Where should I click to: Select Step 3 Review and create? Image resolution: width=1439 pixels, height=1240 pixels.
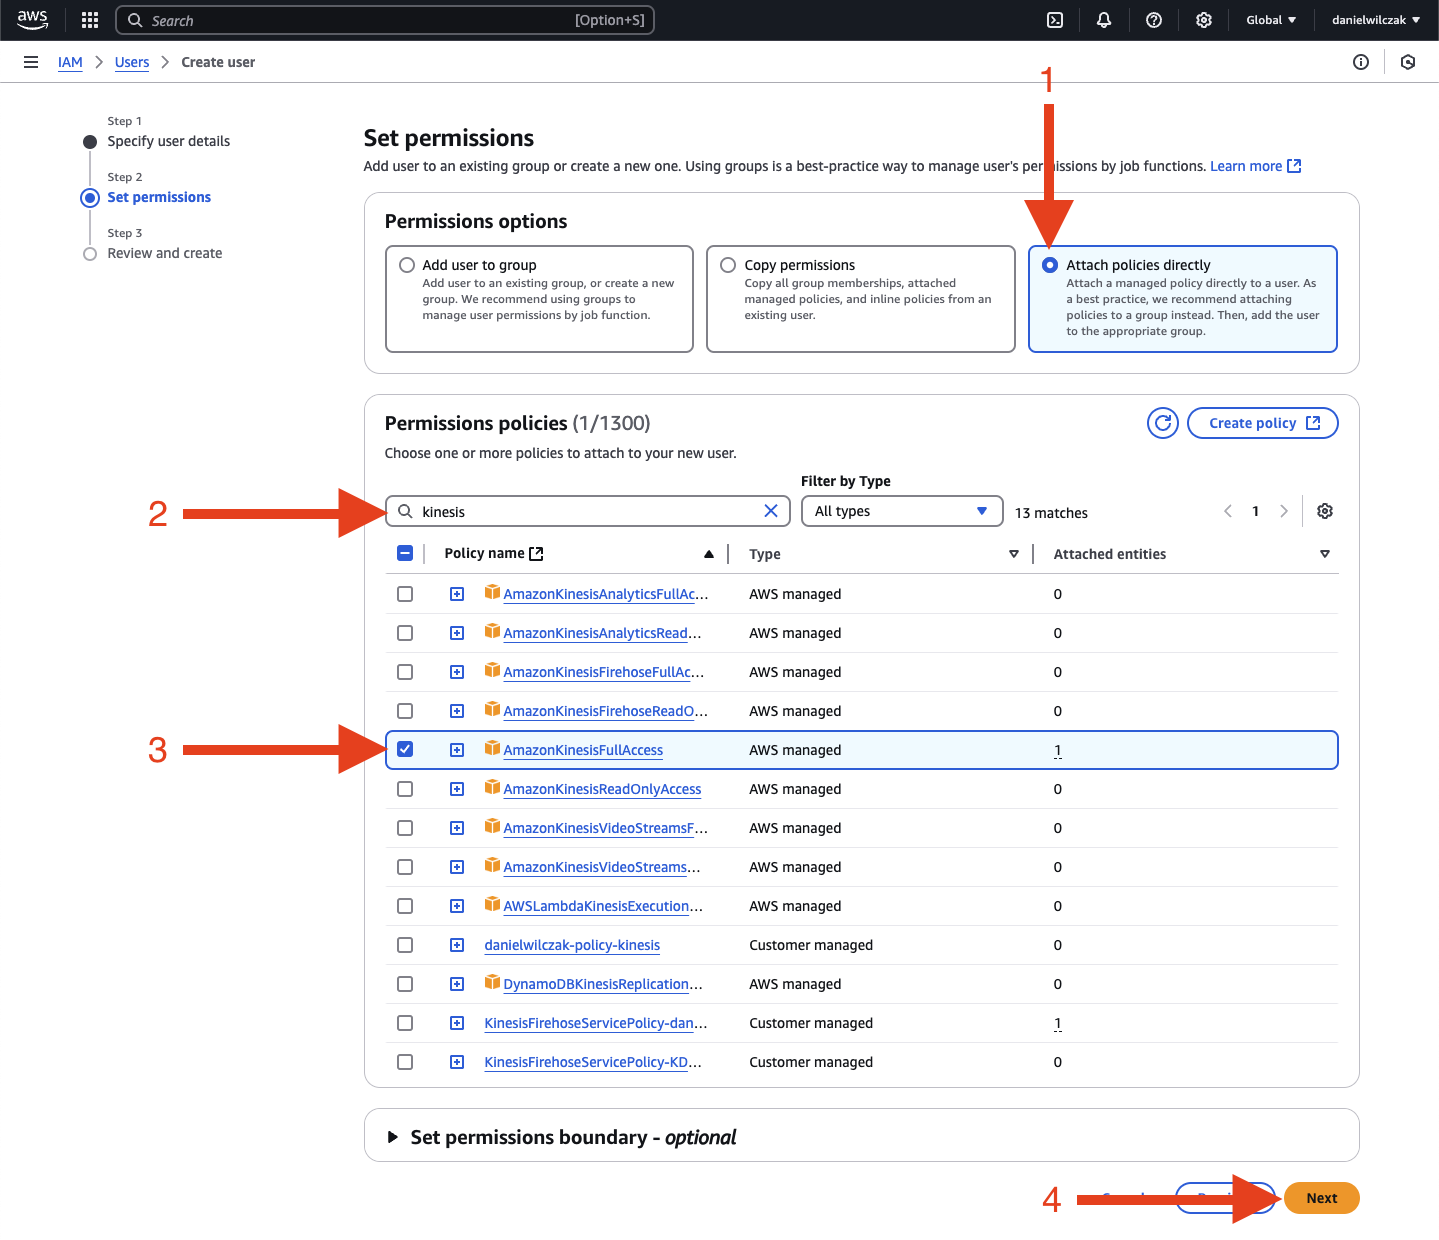tap(165, 253)
